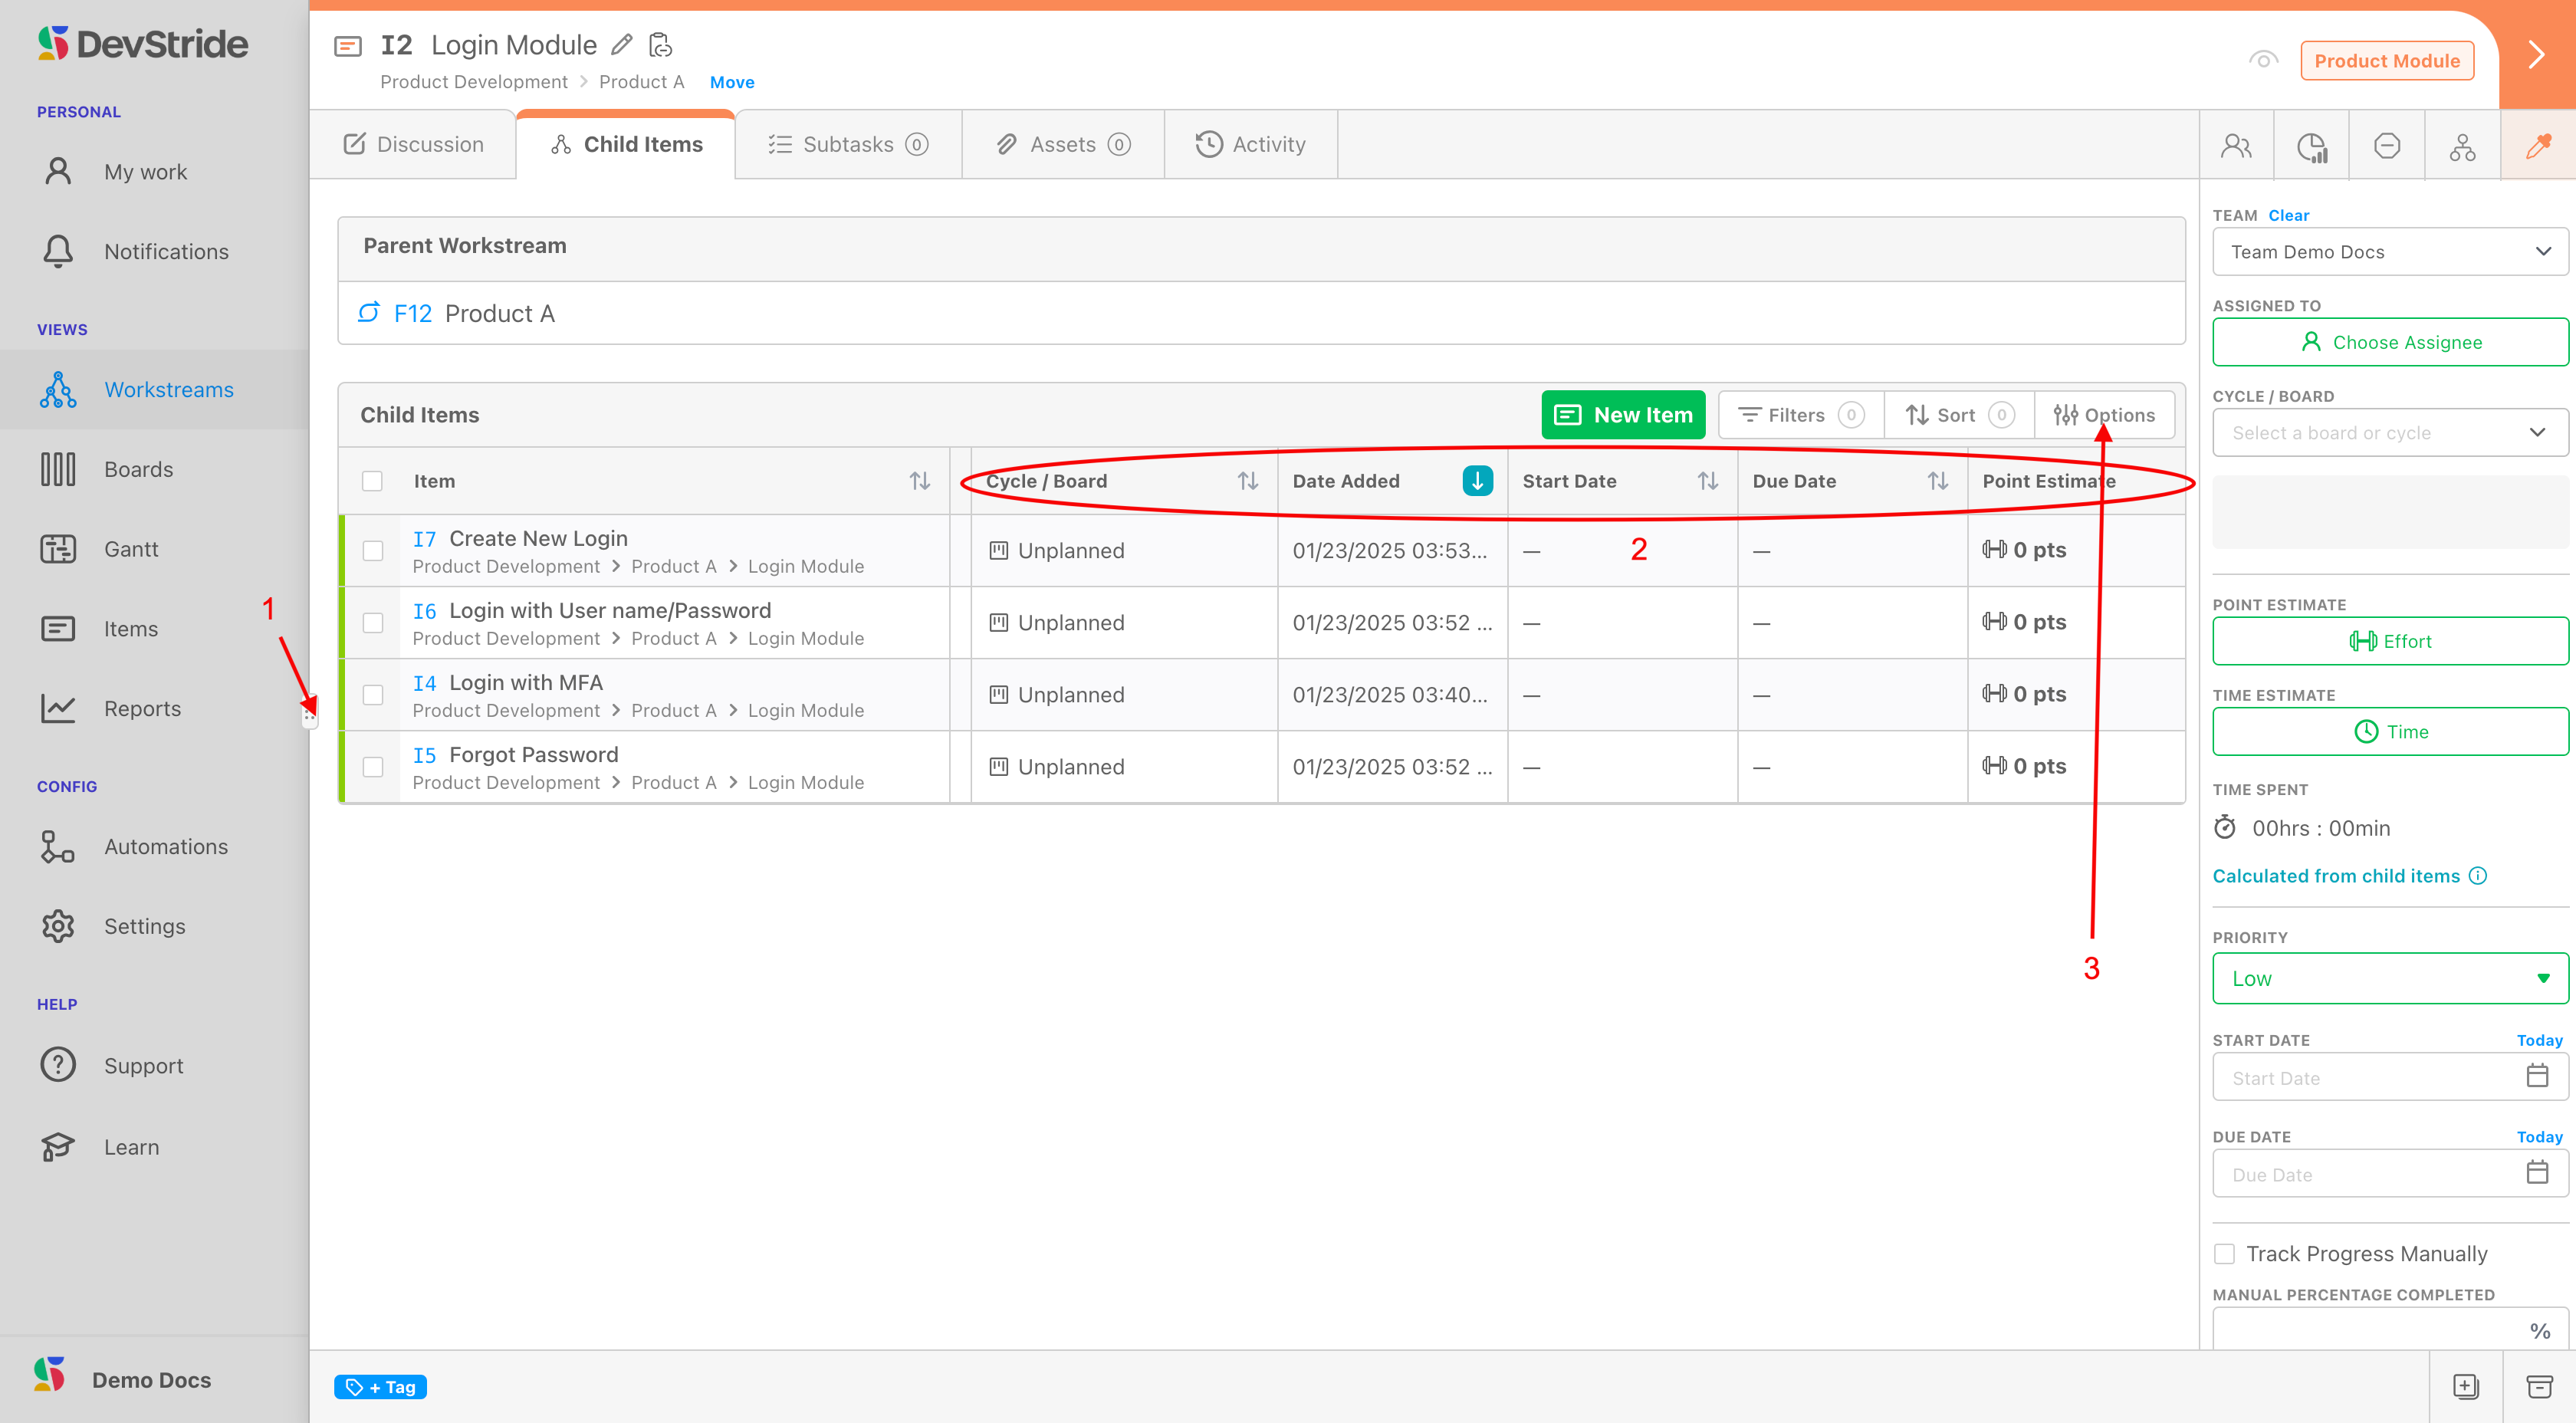Open Gantt view in sidebar
Screen dimensions: 2576x1423
coord(131,549)
